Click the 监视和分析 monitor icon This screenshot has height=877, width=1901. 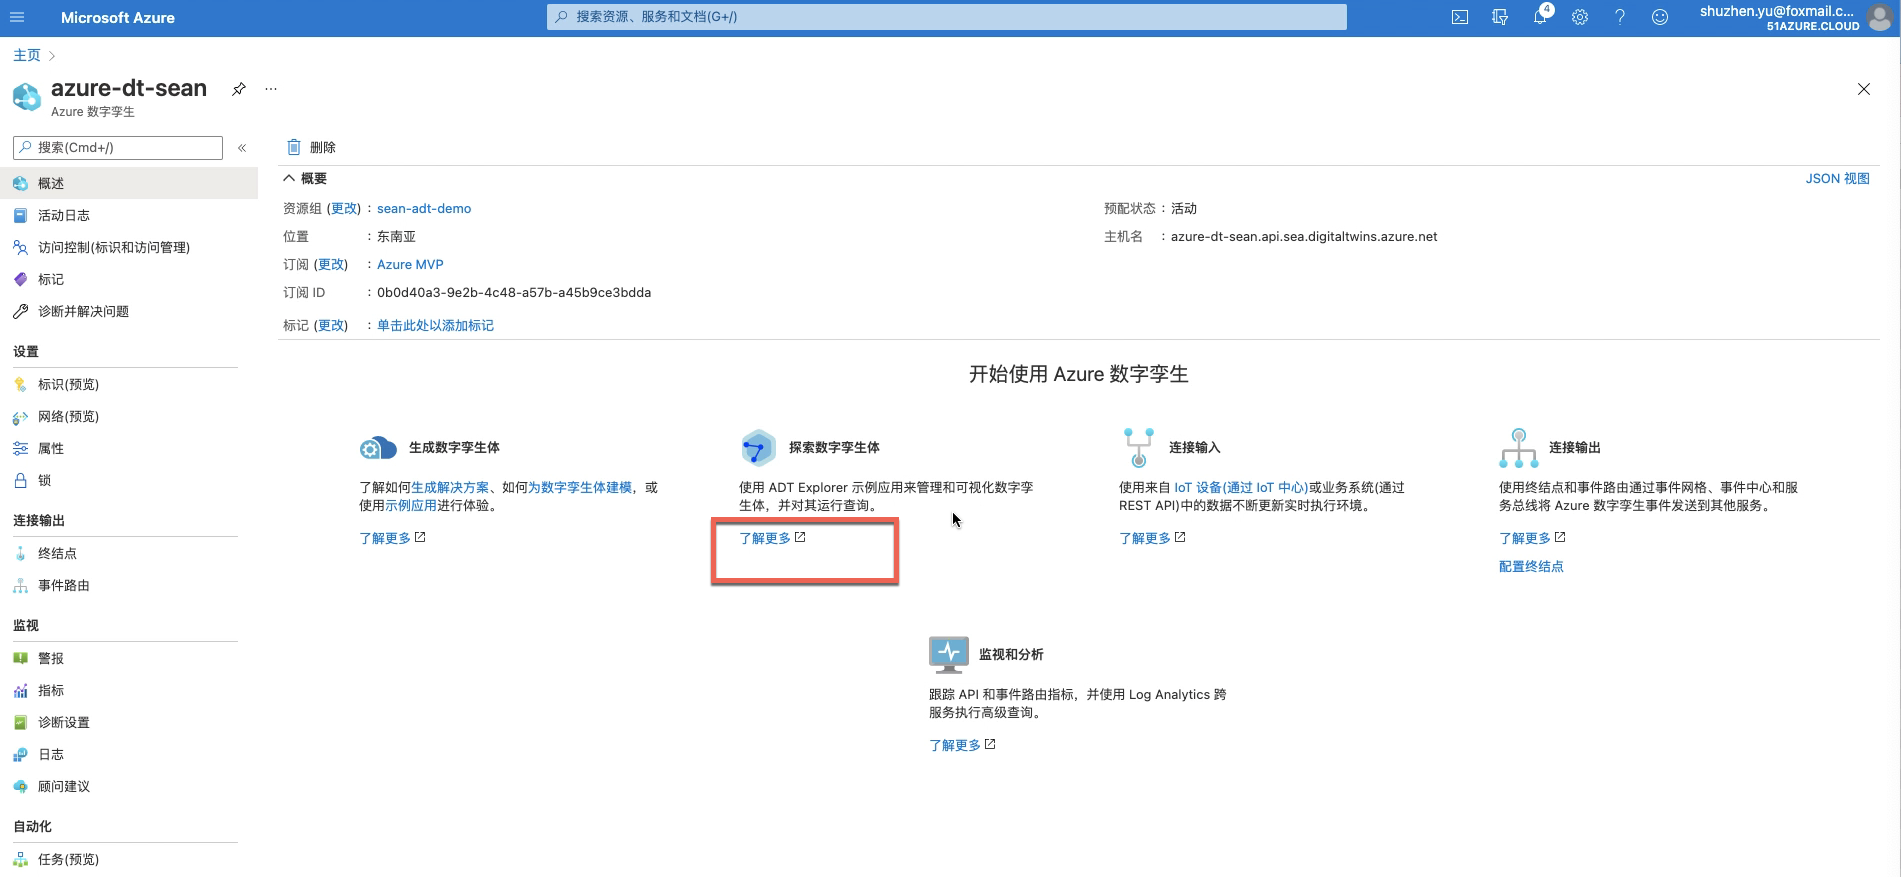point(948,654)
